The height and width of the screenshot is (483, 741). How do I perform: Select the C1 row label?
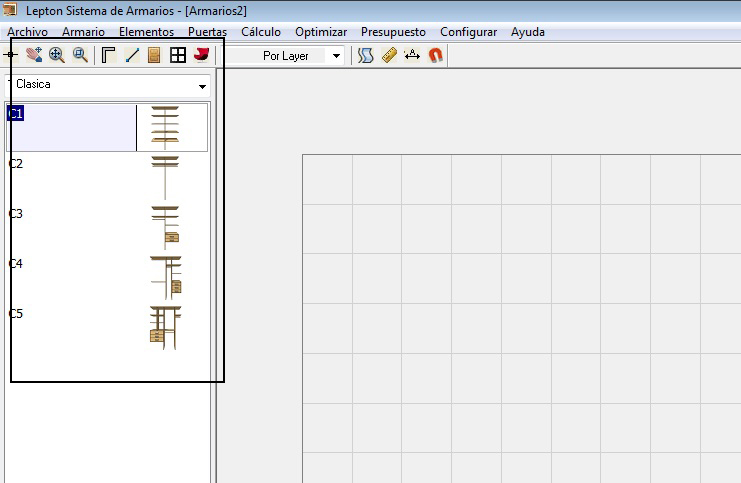pos(16,113)
